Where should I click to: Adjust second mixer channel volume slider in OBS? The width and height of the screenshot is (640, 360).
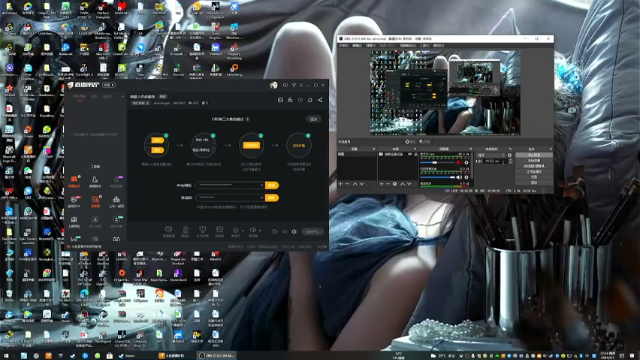pyautogui.click(x=438, y=177)
